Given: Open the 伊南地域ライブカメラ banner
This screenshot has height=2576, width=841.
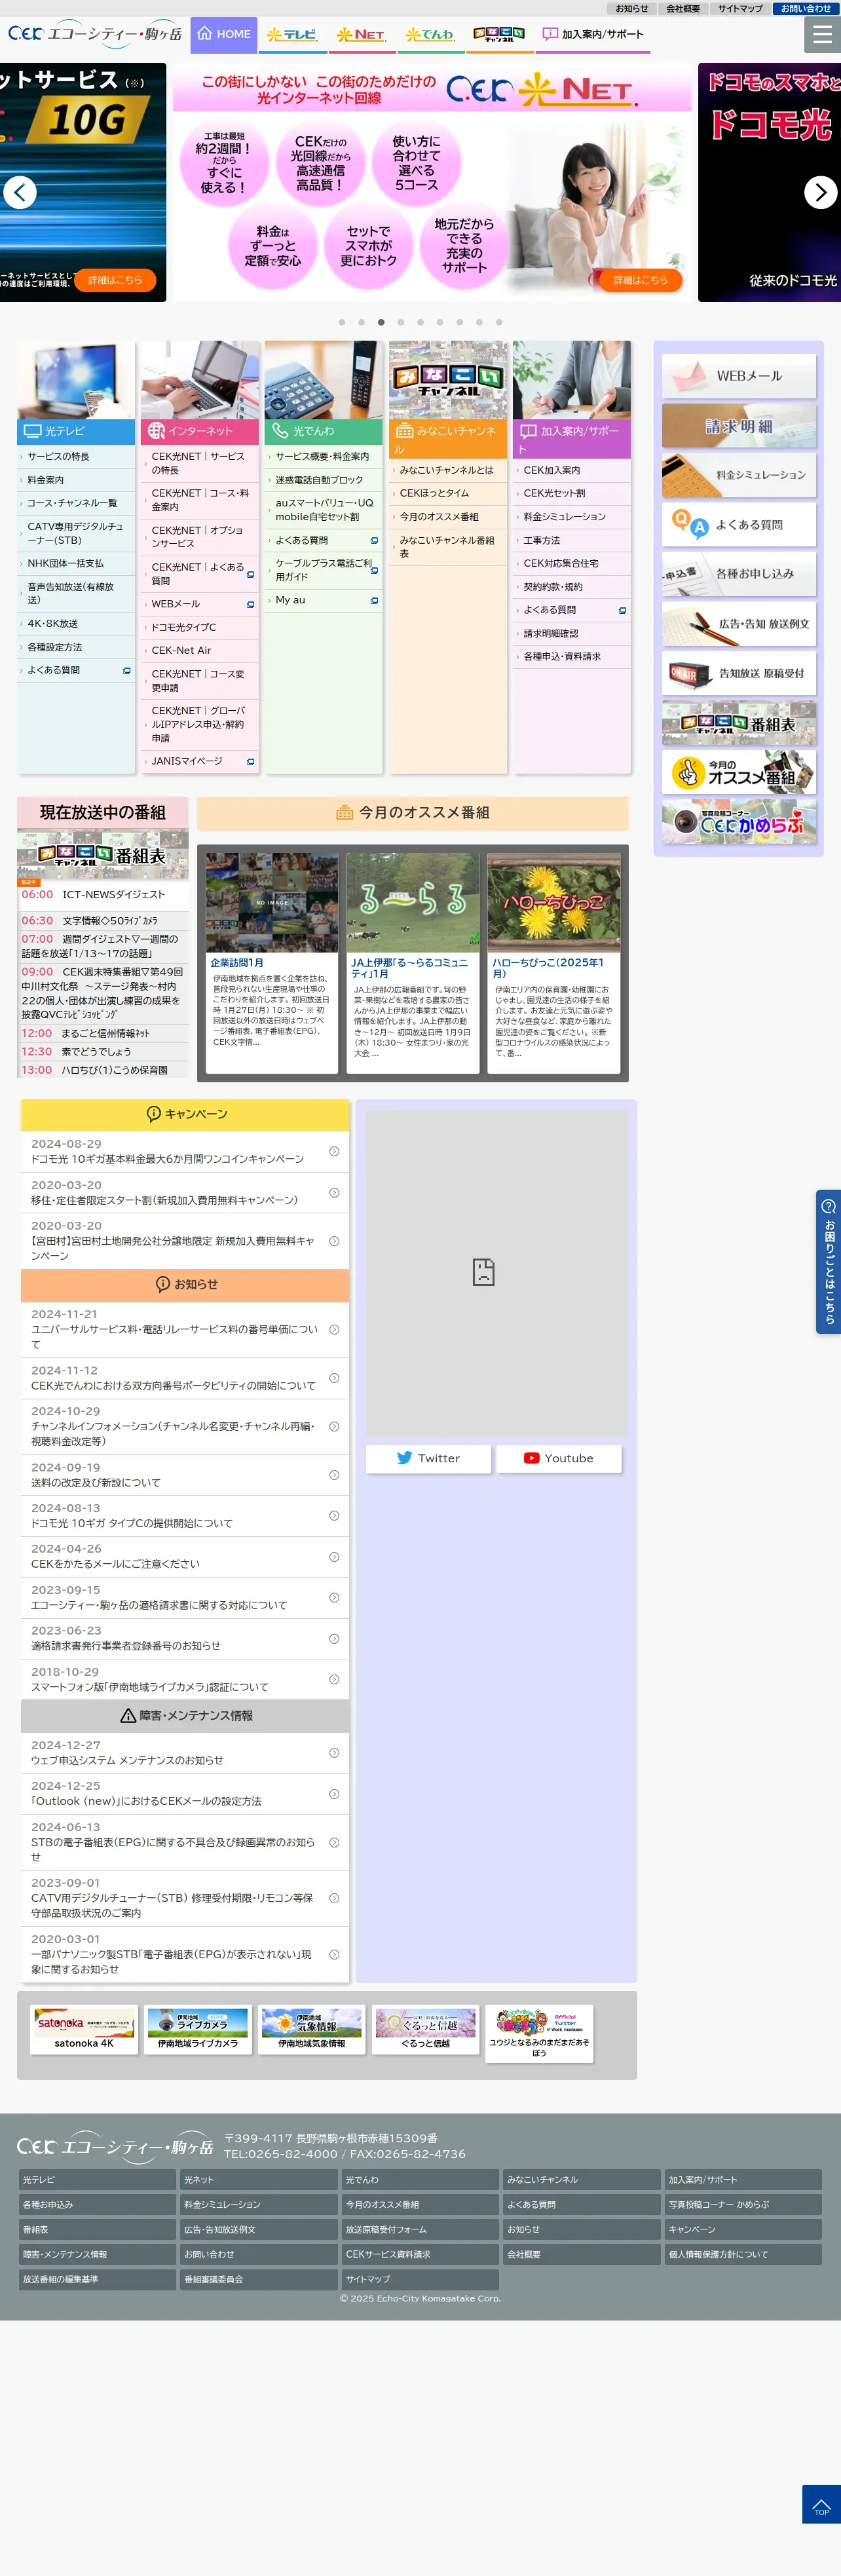Looking at the screenshot, I should click(198, 2029).
